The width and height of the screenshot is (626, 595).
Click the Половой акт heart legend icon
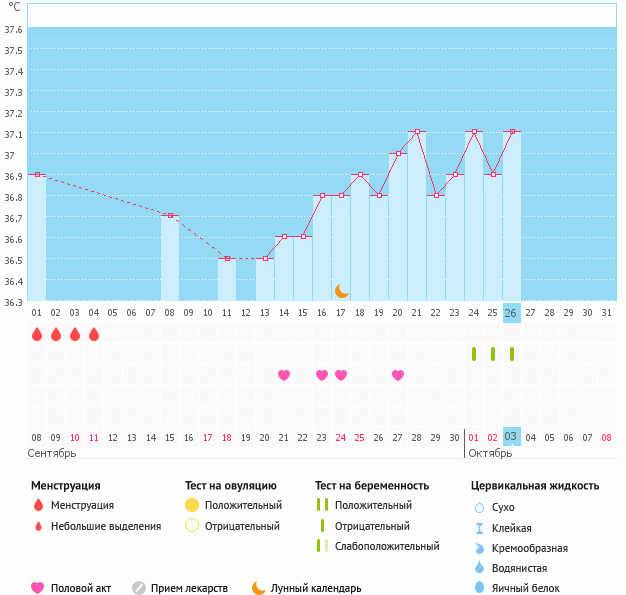[x=38, y=588]
